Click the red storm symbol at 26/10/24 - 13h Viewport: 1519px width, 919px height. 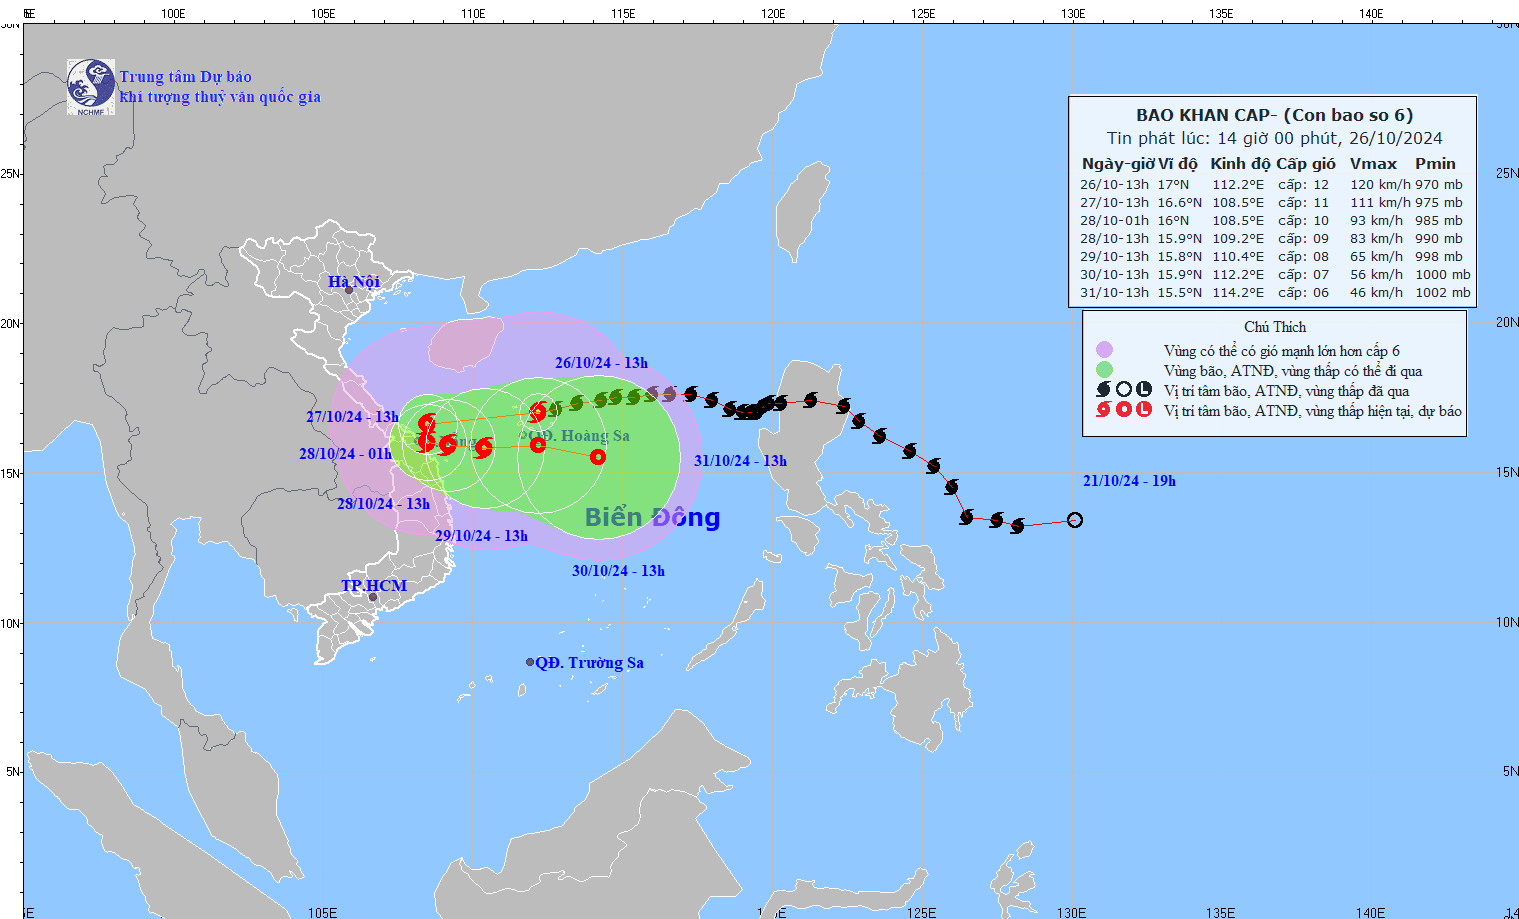[538, 411]
